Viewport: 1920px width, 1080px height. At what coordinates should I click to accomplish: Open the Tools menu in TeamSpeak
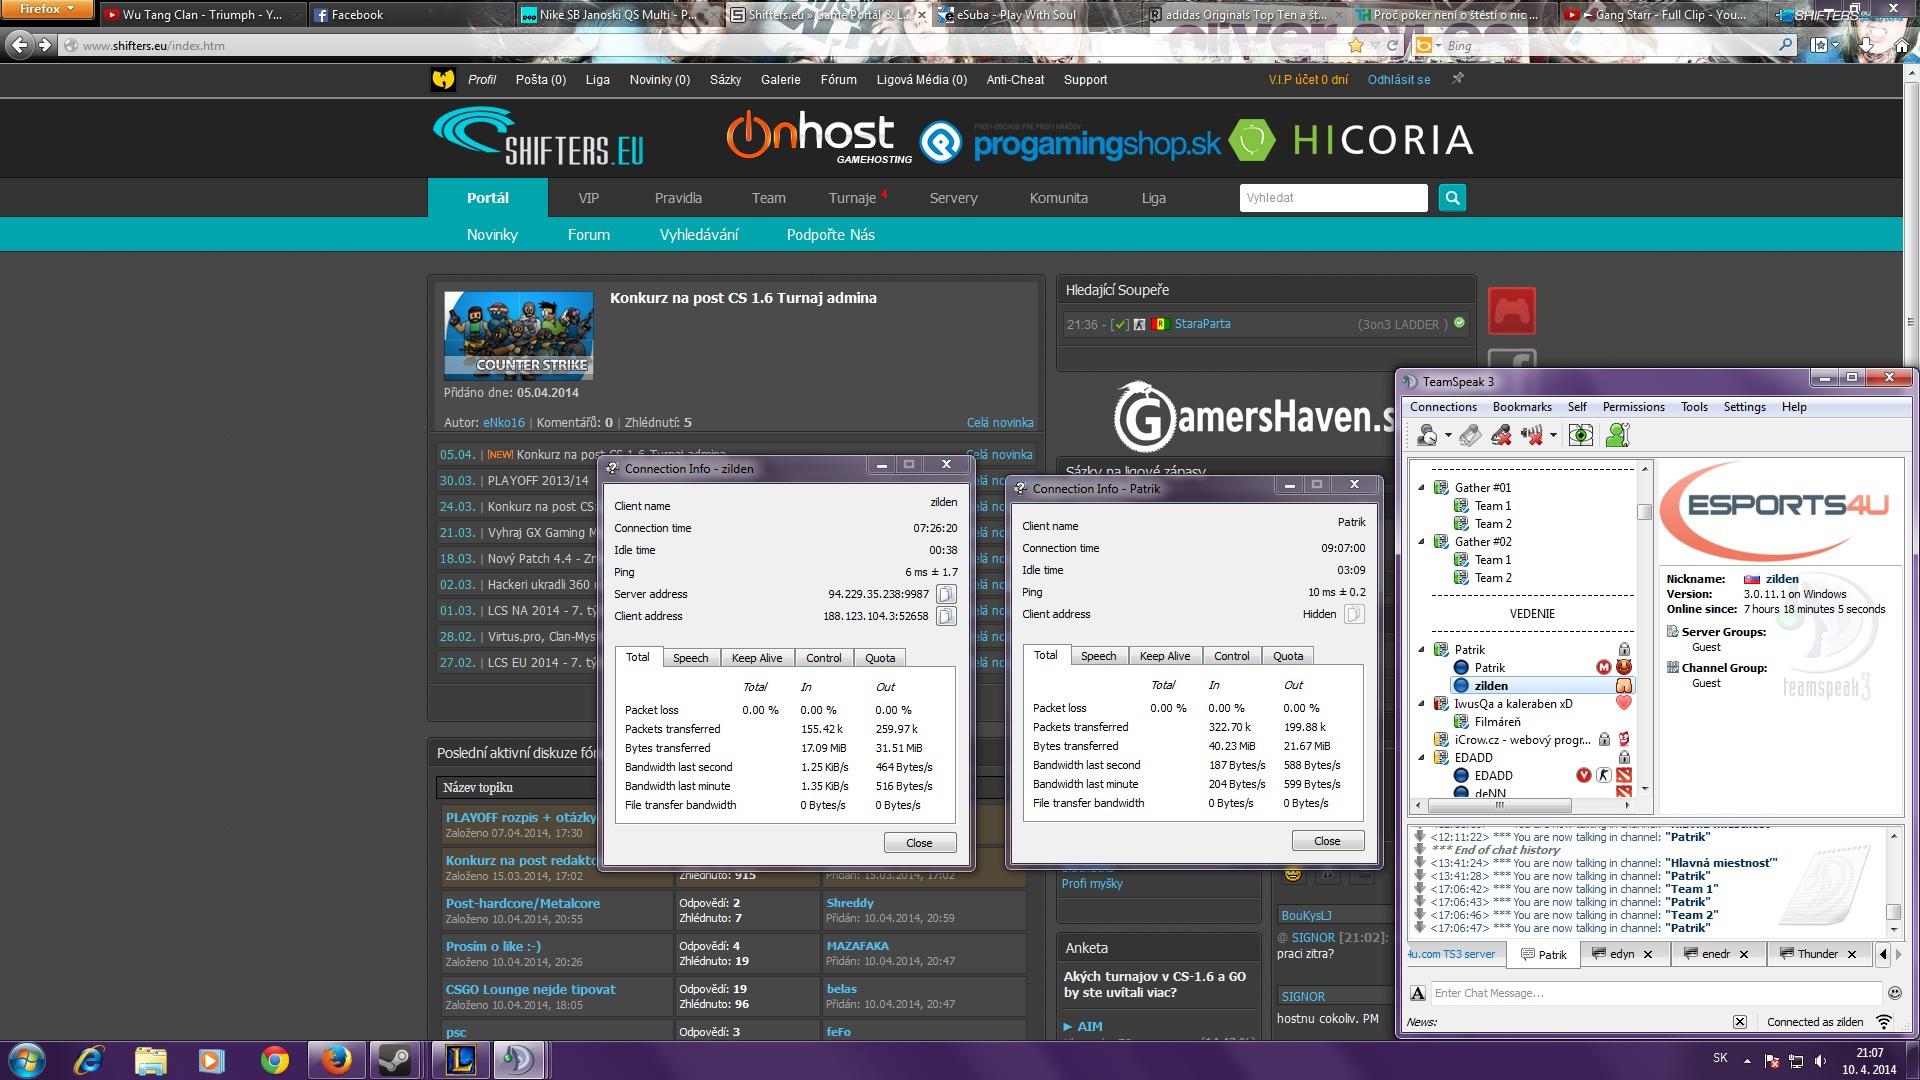tap(1694, 407)
